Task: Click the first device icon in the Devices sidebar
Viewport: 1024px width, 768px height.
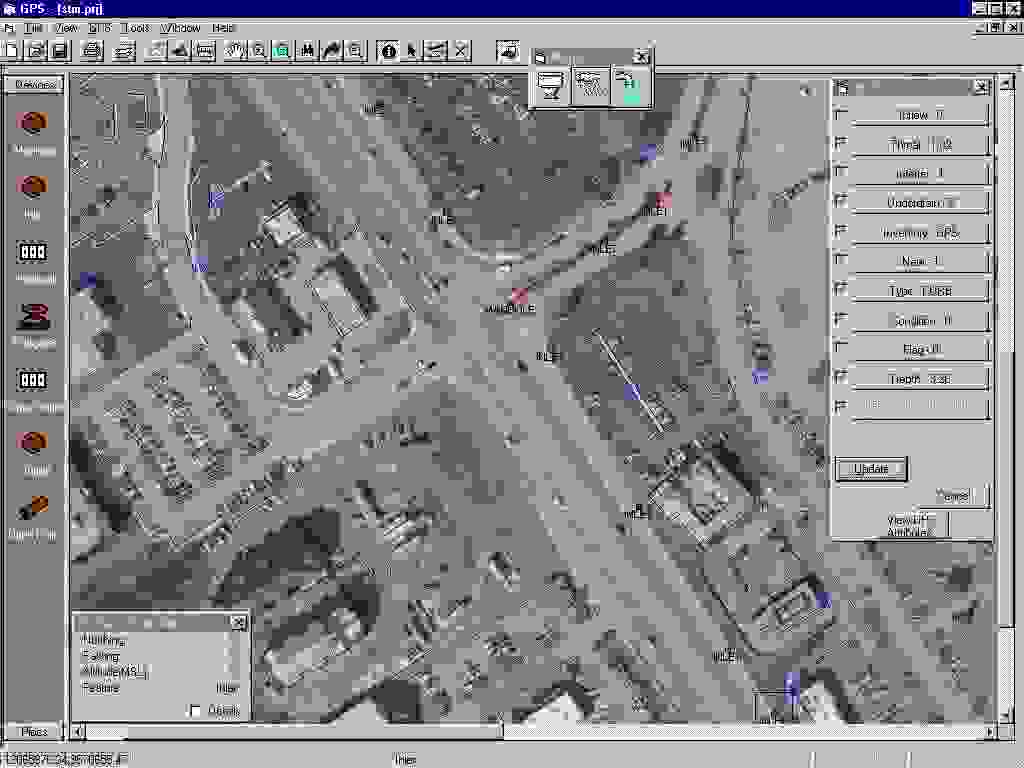Action: [x=34, y=122]
